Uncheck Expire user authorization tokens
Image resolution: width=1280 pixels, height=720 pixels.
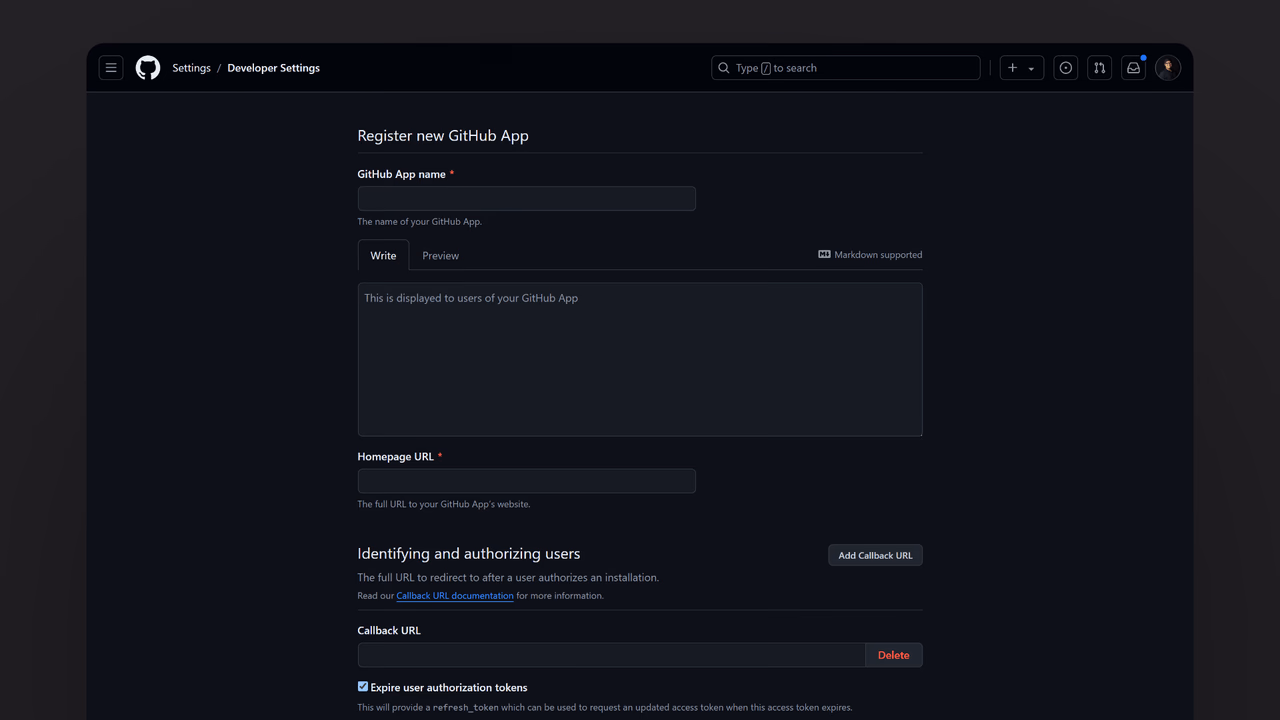pyautogui.click(x=363, y=687)
